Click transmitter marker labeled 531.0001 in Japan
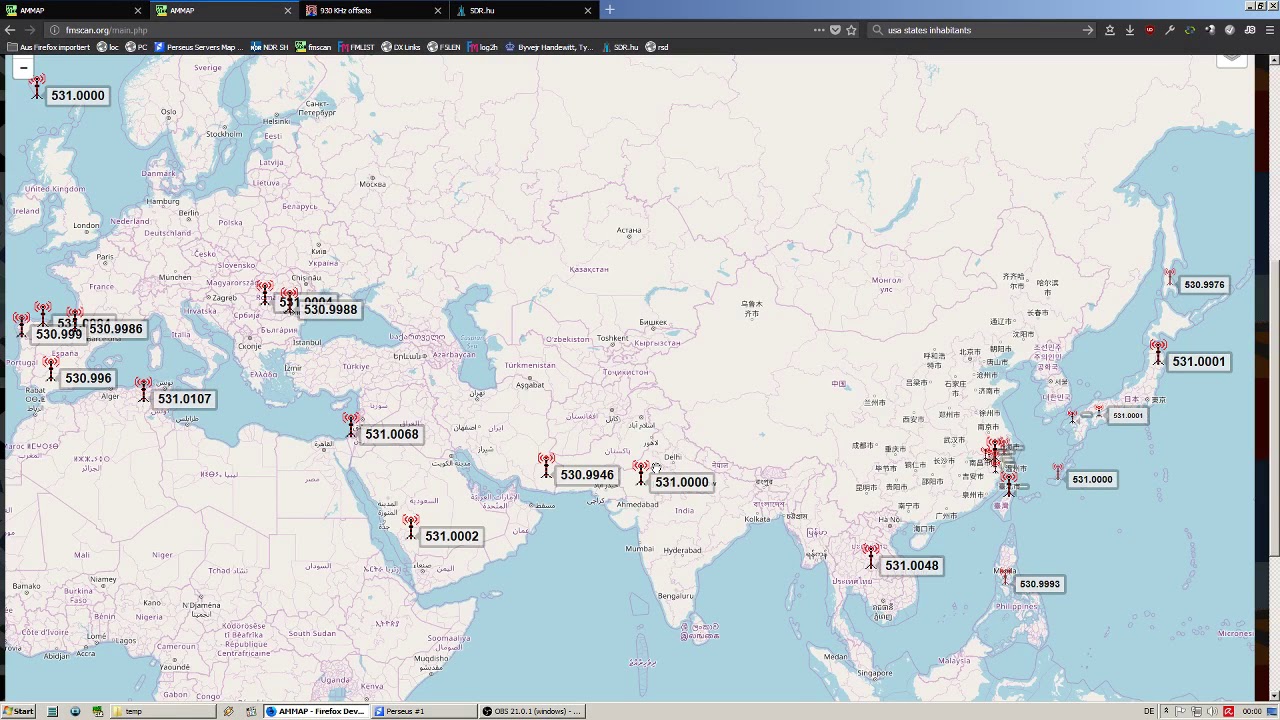The image size is (1280, 720). tap(1158, 353)
